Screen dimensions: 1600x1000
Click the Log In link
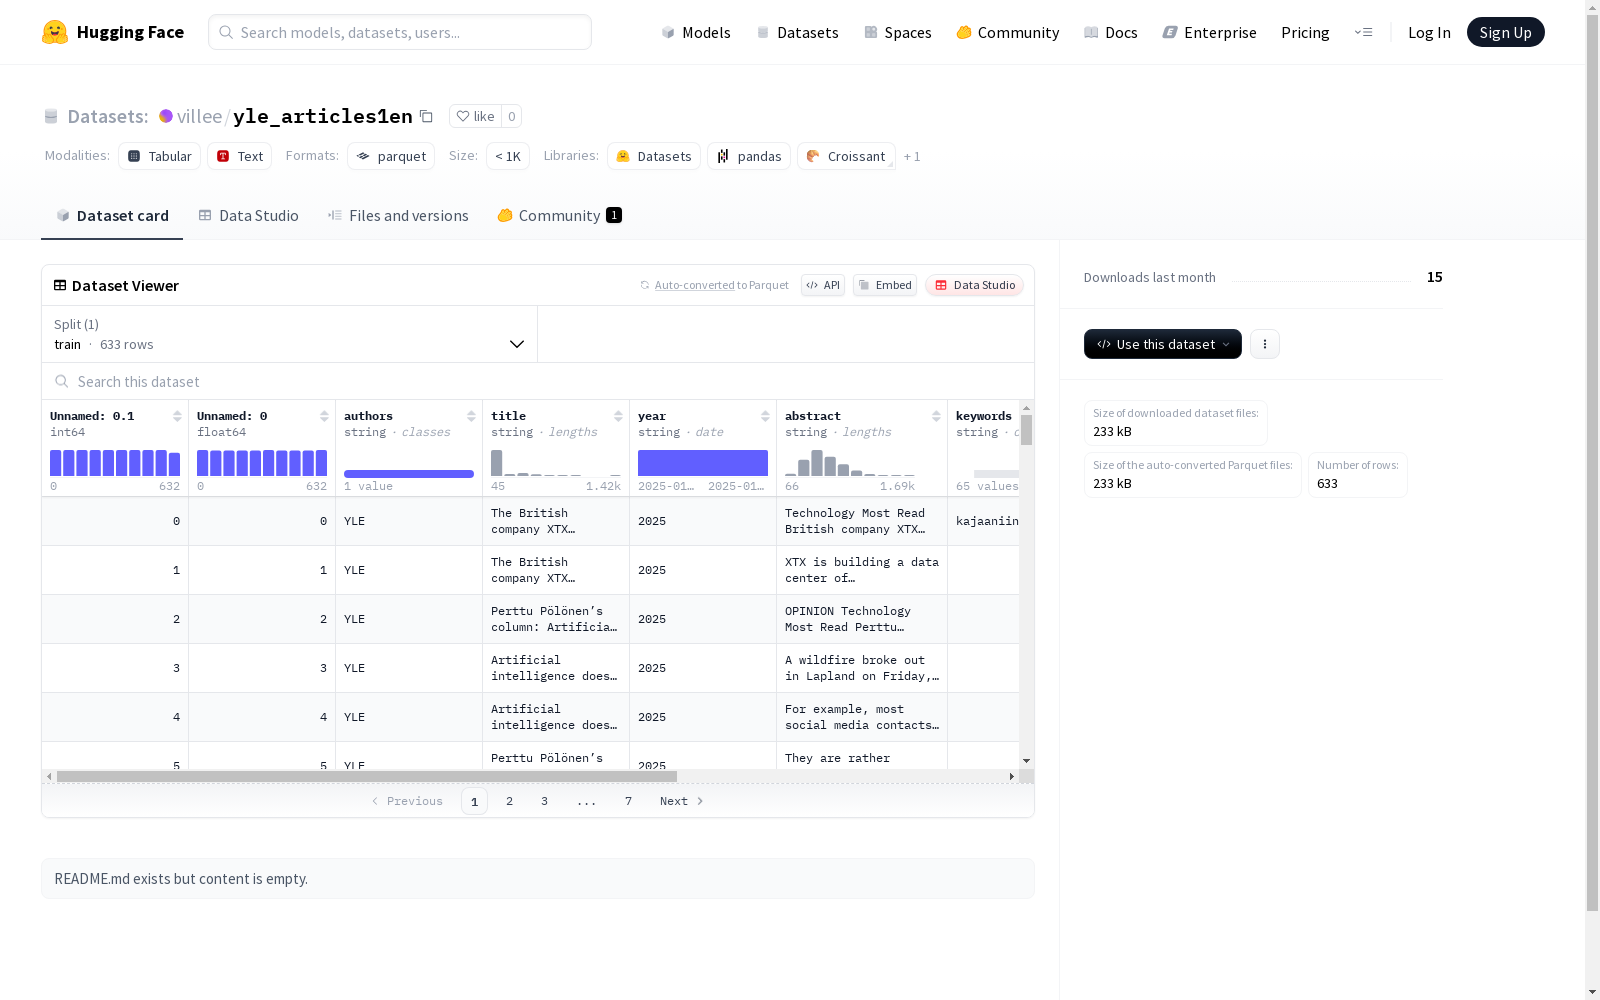(1429, 32)
